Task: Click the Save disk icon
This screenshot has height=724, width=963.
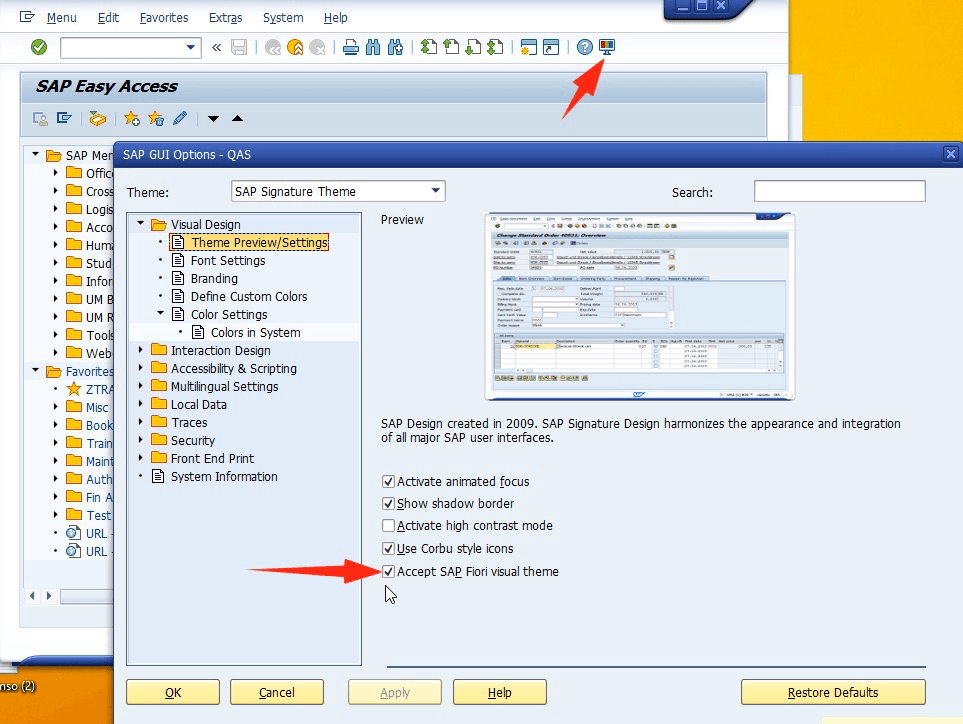Action: coord(239,47)
